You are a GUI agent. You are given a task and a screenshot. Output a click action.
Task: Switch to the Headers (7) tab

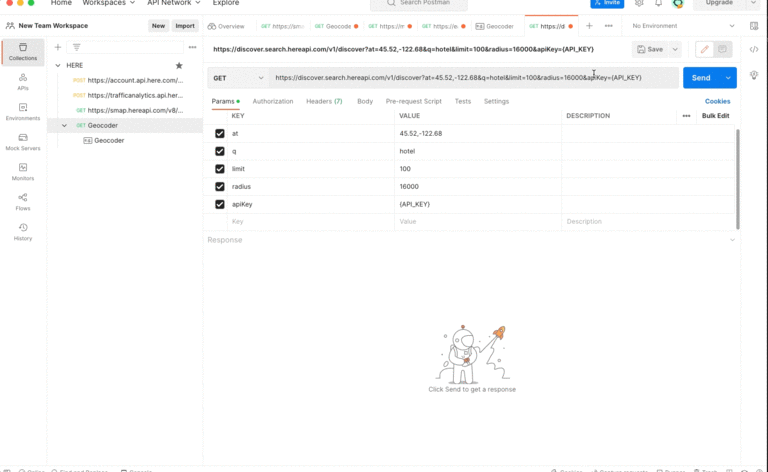[x=324, y=101]
